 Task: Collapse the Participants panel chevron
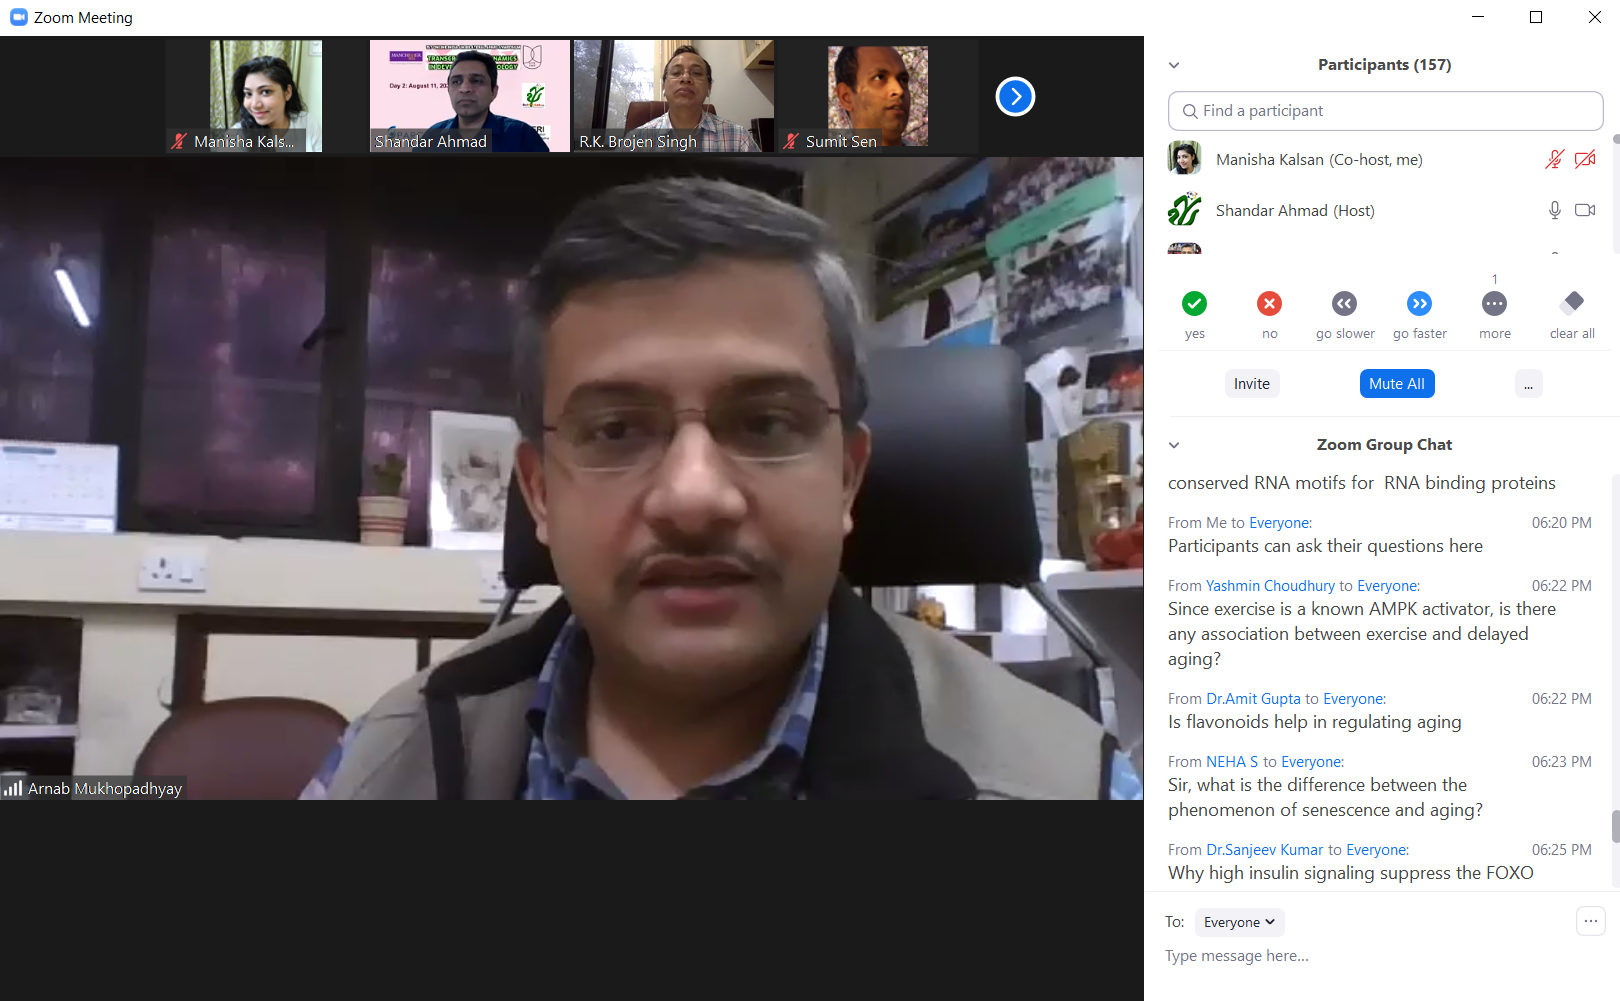[1174, 65]
